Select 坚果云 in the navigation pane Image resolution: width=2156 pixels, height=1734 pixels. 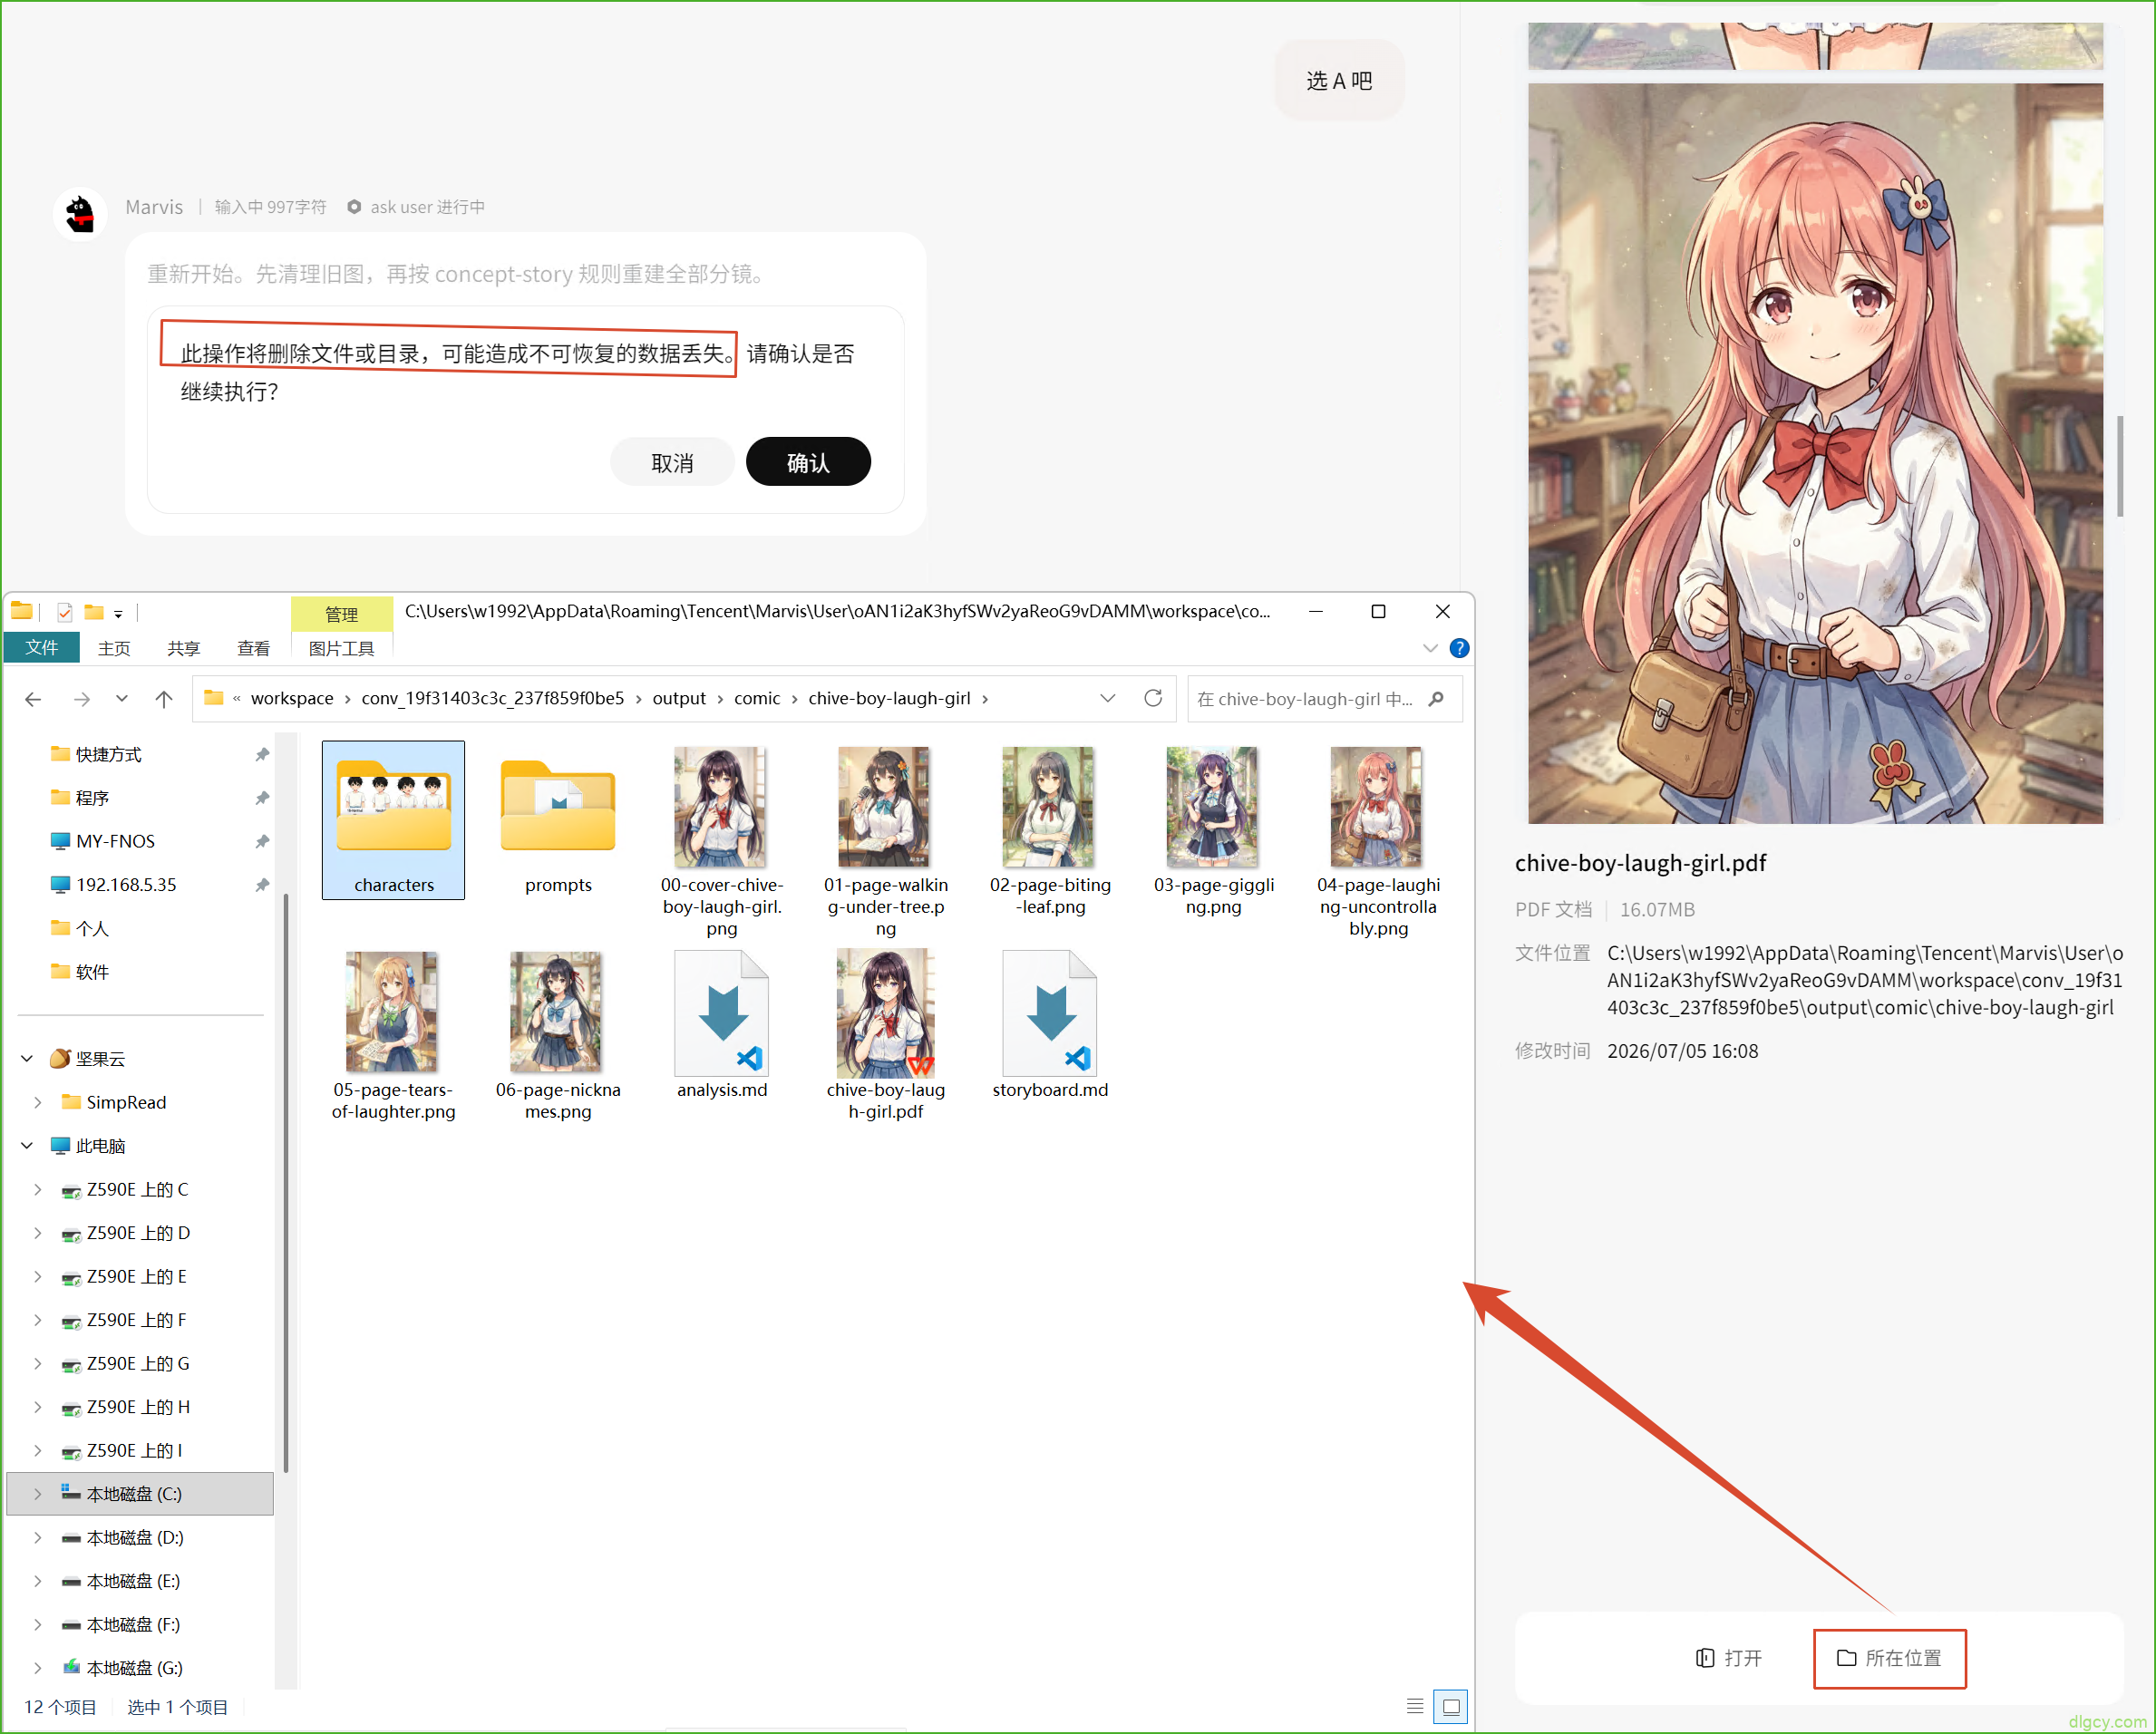(100, 1059)
